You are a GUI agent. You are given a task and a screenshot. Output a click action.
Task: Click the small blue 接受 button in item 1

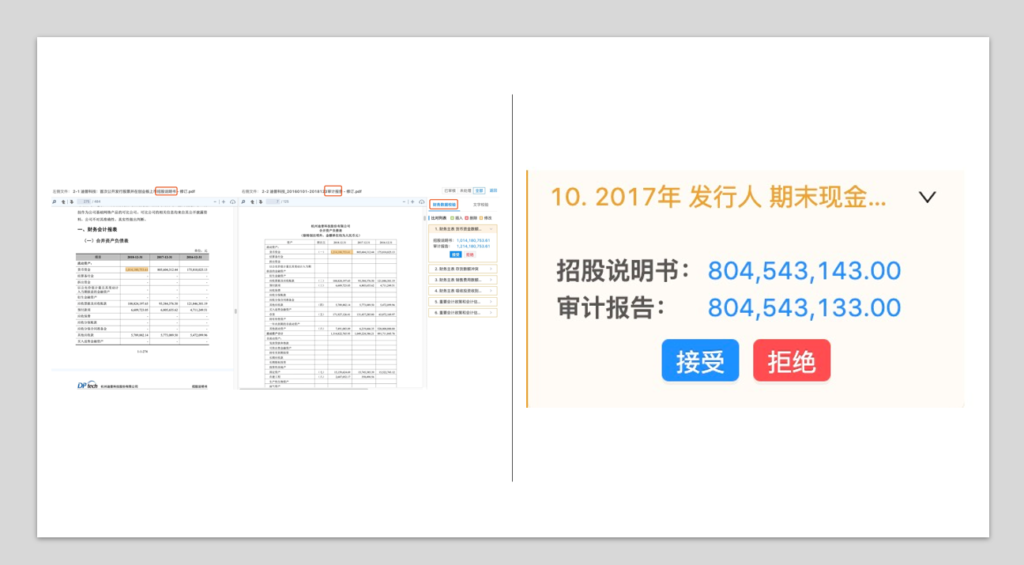point(455,254)
